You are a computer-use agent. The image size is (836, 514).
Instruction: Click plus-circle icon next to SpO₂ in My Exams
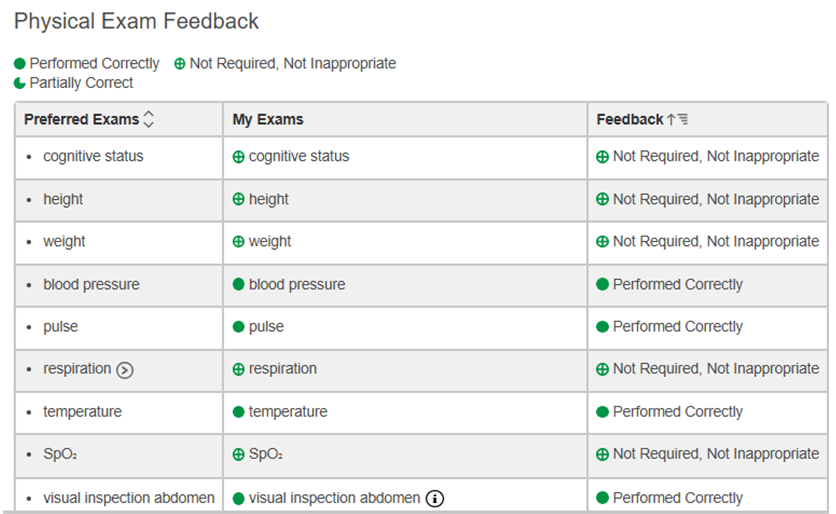coord(238,454)
